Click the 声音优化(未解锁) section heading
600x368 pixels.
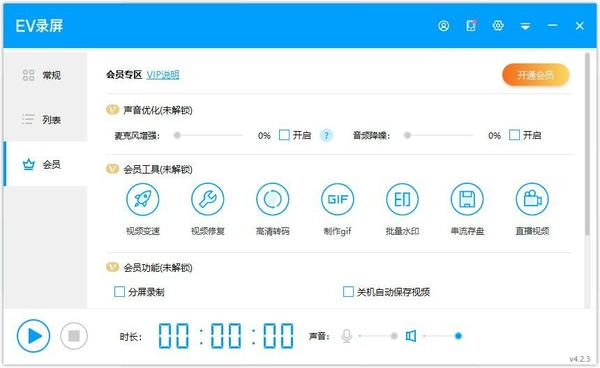tap(158, 111)
